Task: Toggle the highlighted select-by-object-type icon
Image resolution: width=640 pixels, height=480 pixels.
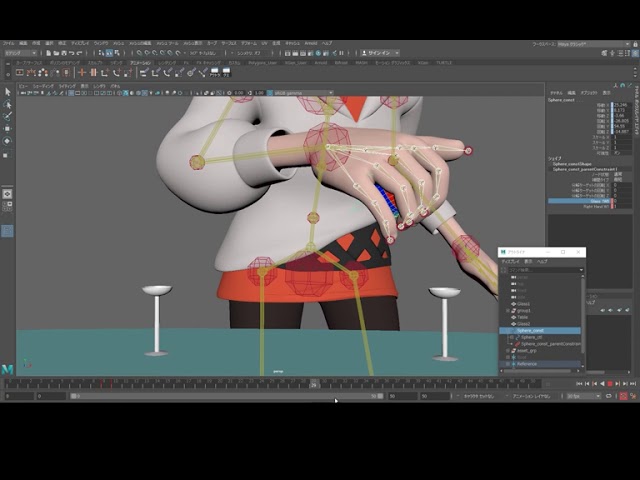Action: (109, 53)
